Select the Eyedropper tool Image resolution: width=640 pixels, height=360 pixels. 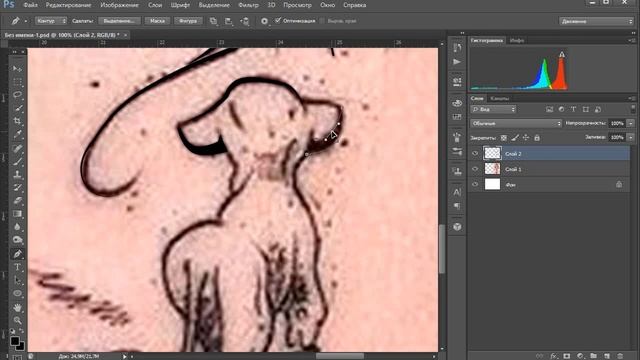[17, 134]
